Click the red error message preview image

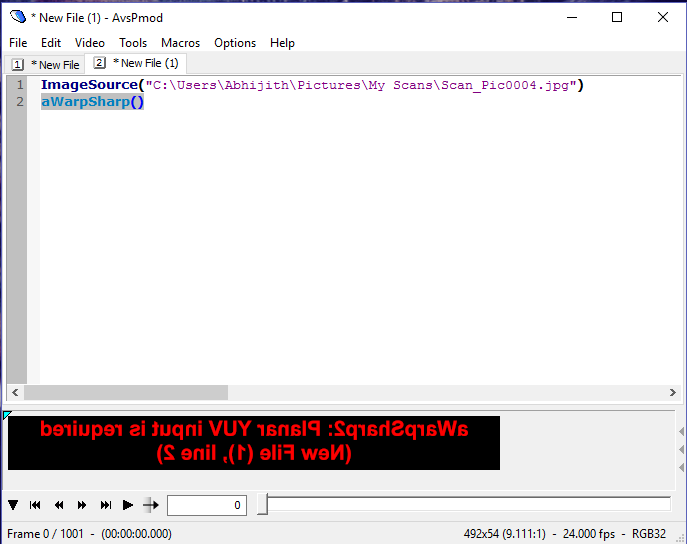[254, 443]
